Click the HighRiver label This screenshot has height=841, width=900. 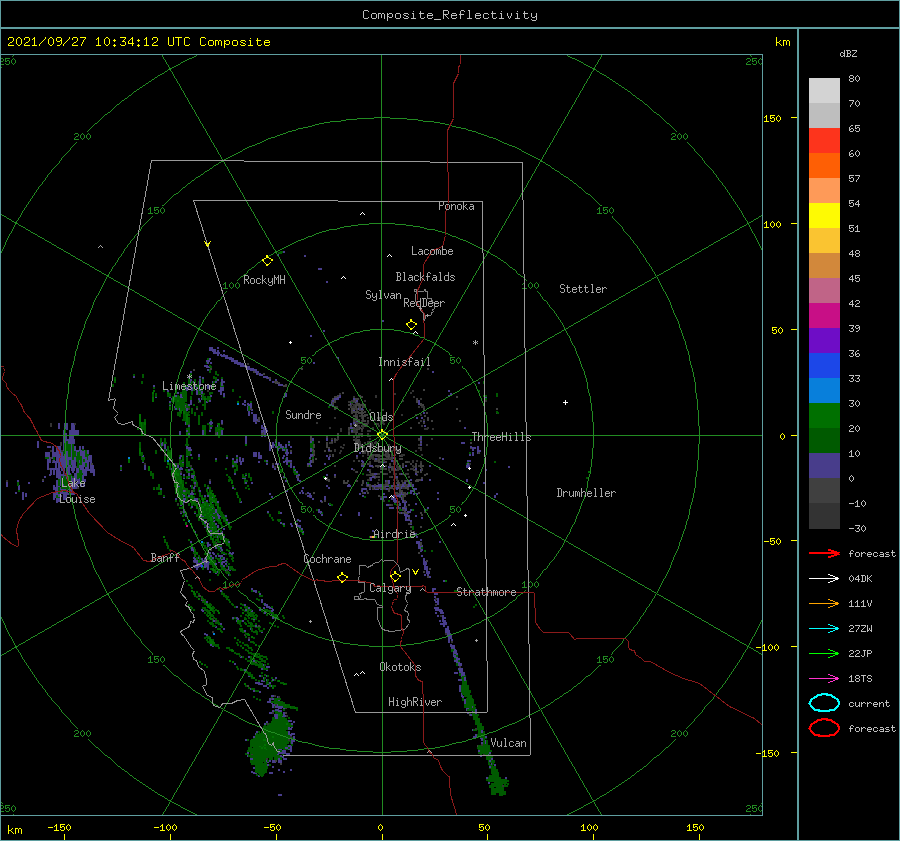click(415, 702)
